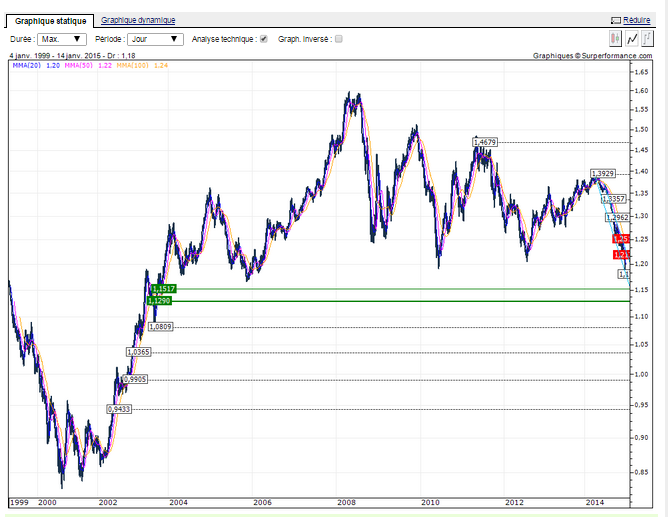The height and width of the screenshot is (517, 668).
Task: Select the line chart type icon
Action: pos(633,39)
